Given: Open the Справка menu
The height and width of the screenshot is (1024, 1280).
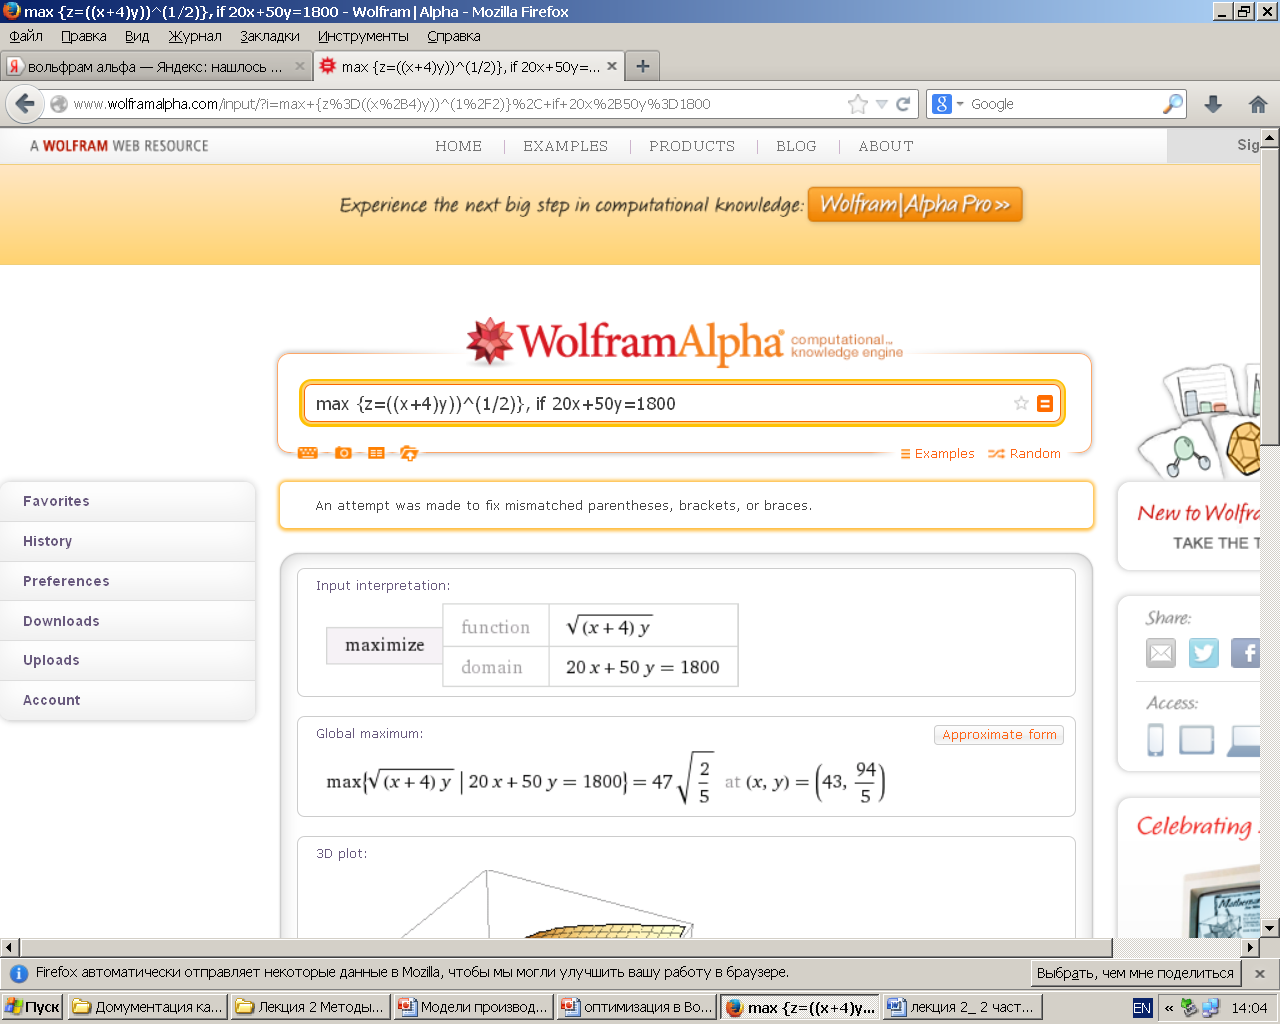Looking at the screenshot, I should [454, 36].
